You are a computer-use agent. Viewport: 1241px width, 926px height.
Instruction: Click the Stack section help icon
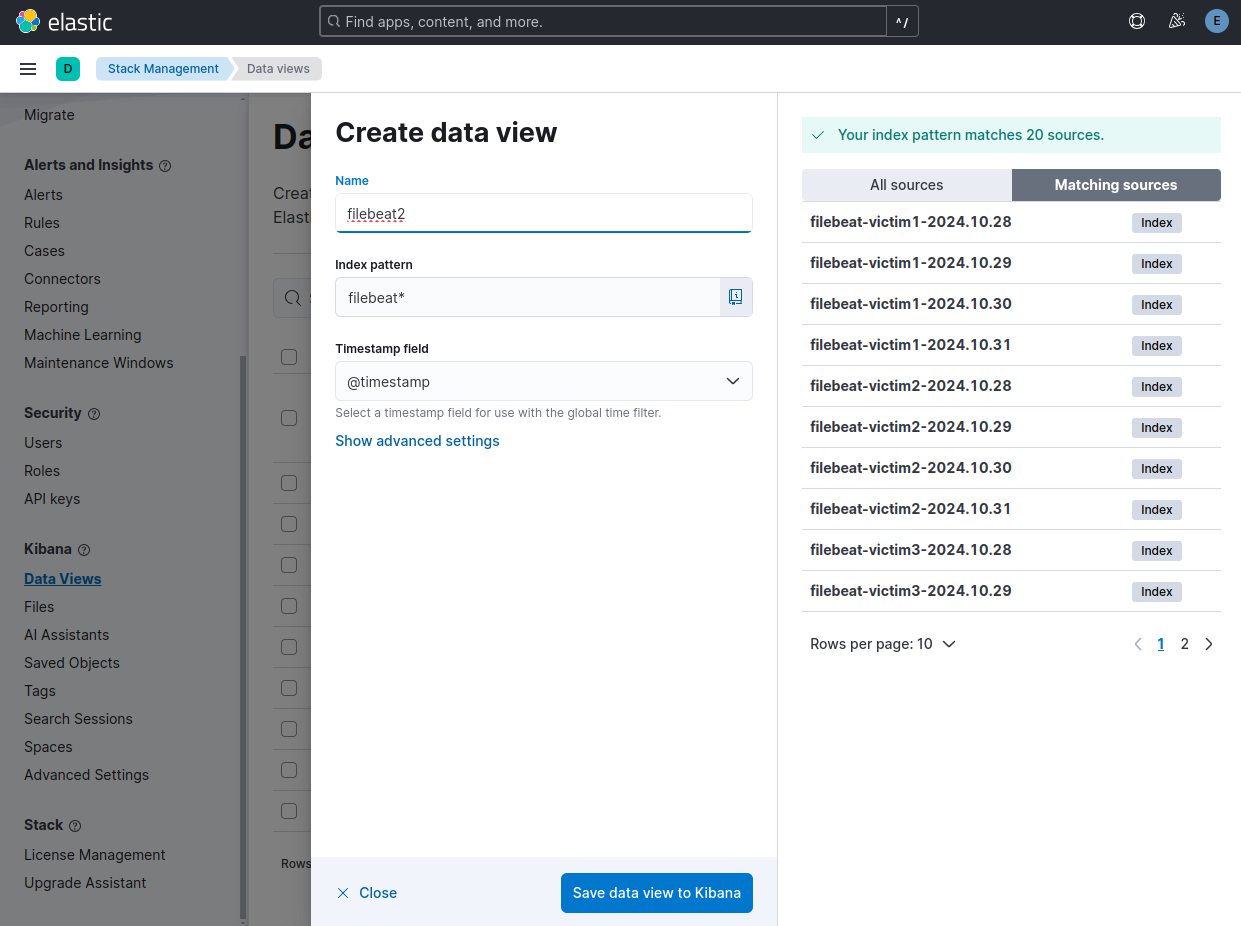[x=75, y=826]
